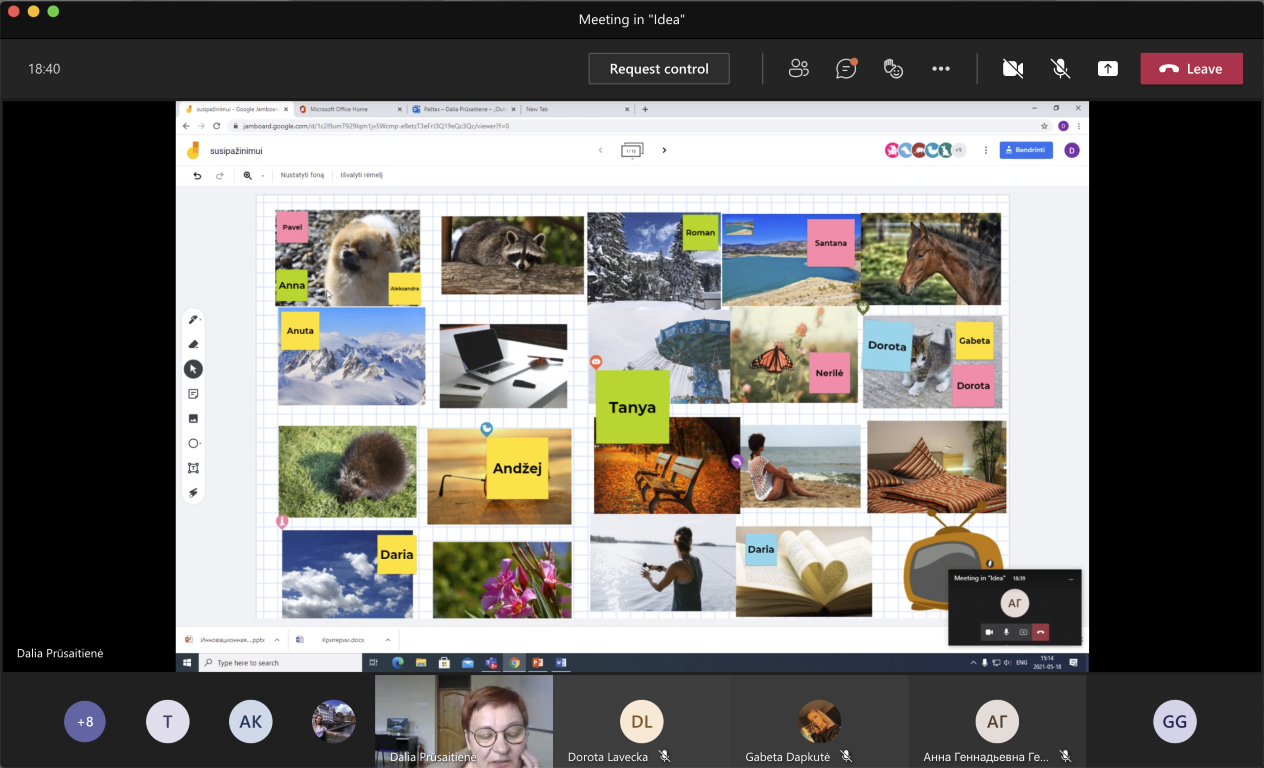Click the add image tool
1264x768 pixels.
pos(193,418)
